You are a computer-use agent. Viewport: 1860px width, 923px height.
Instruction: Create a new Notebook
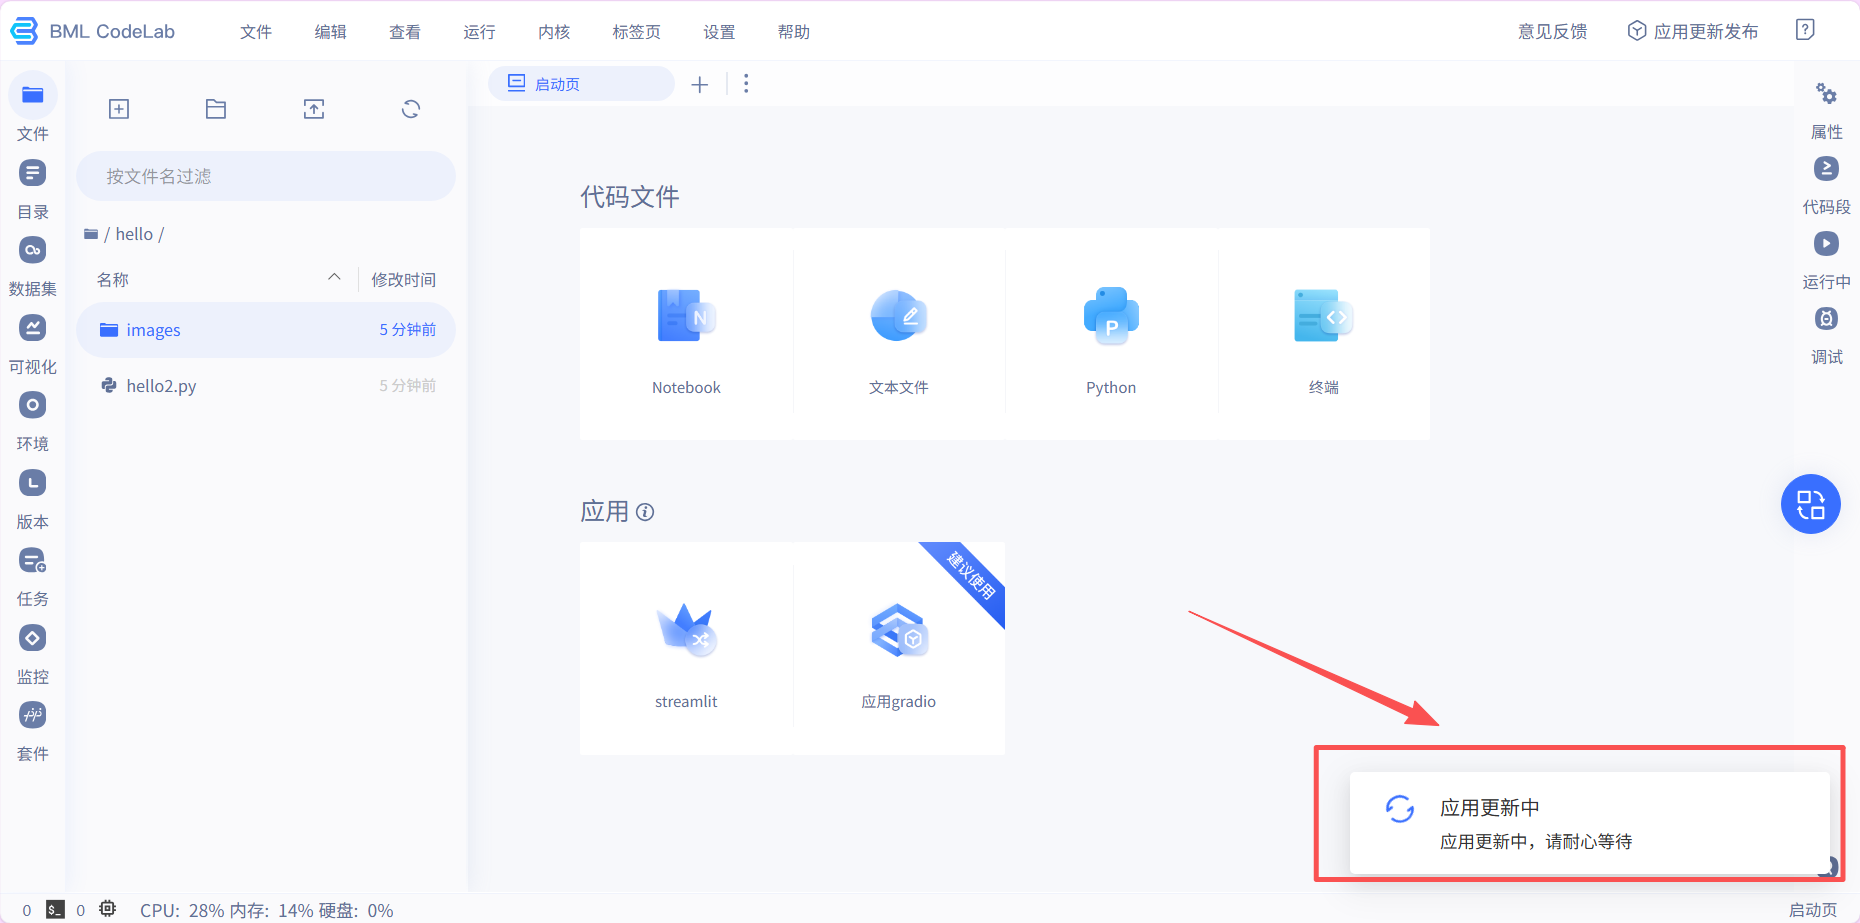[686, 334]
